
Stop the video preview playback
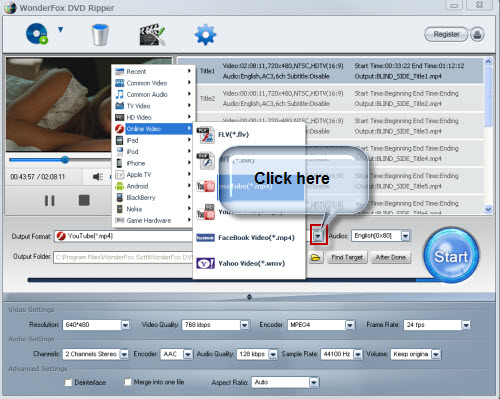pos(84,200)
